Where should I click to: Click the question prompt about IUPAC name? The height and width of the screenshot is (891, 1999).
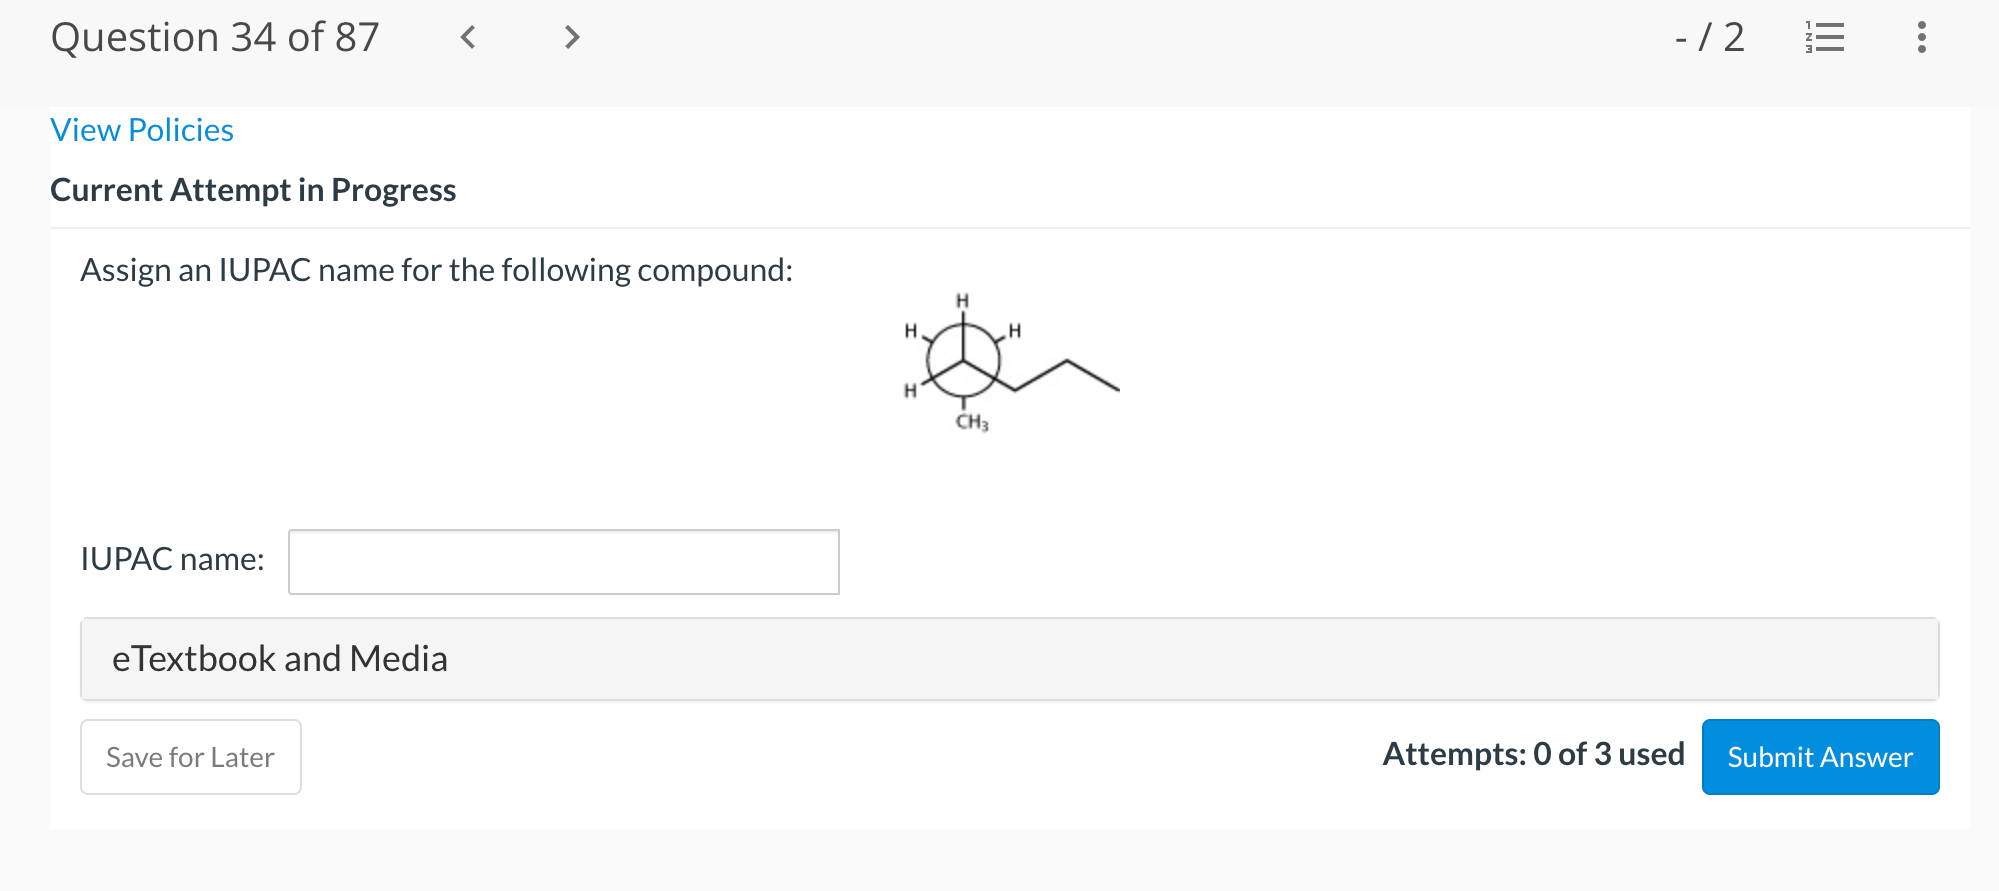pos(436,270)
